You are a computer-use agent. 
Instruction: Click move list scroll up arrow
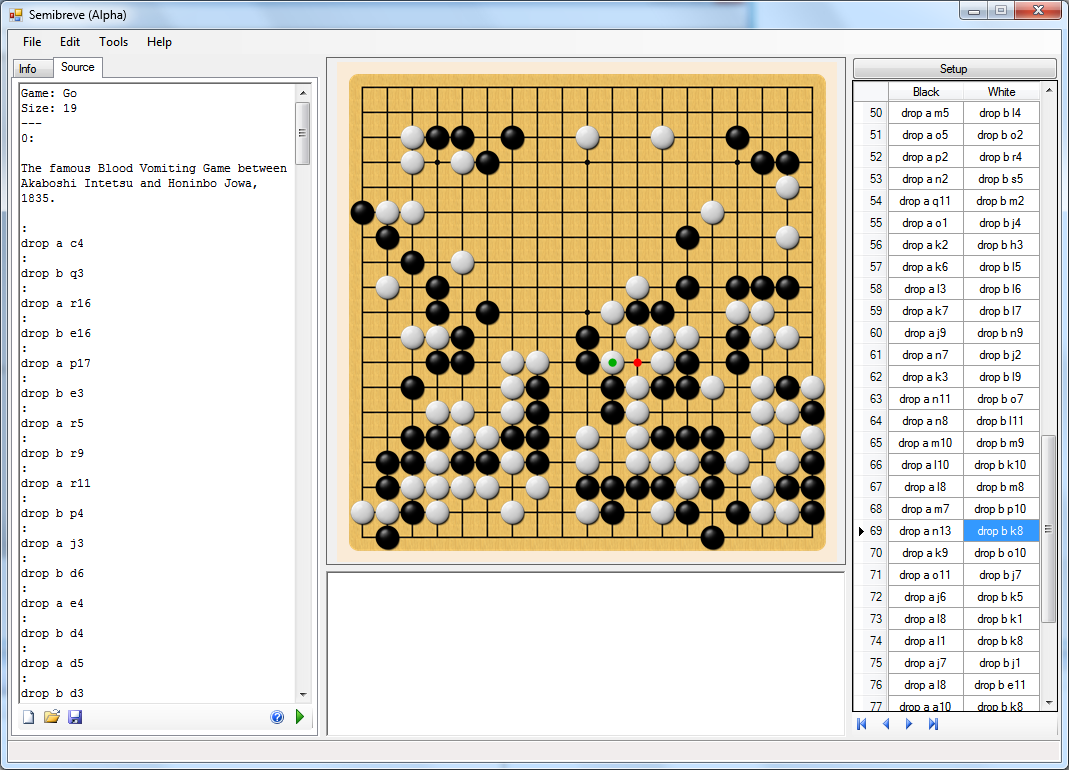click(x=1049, y=90)
